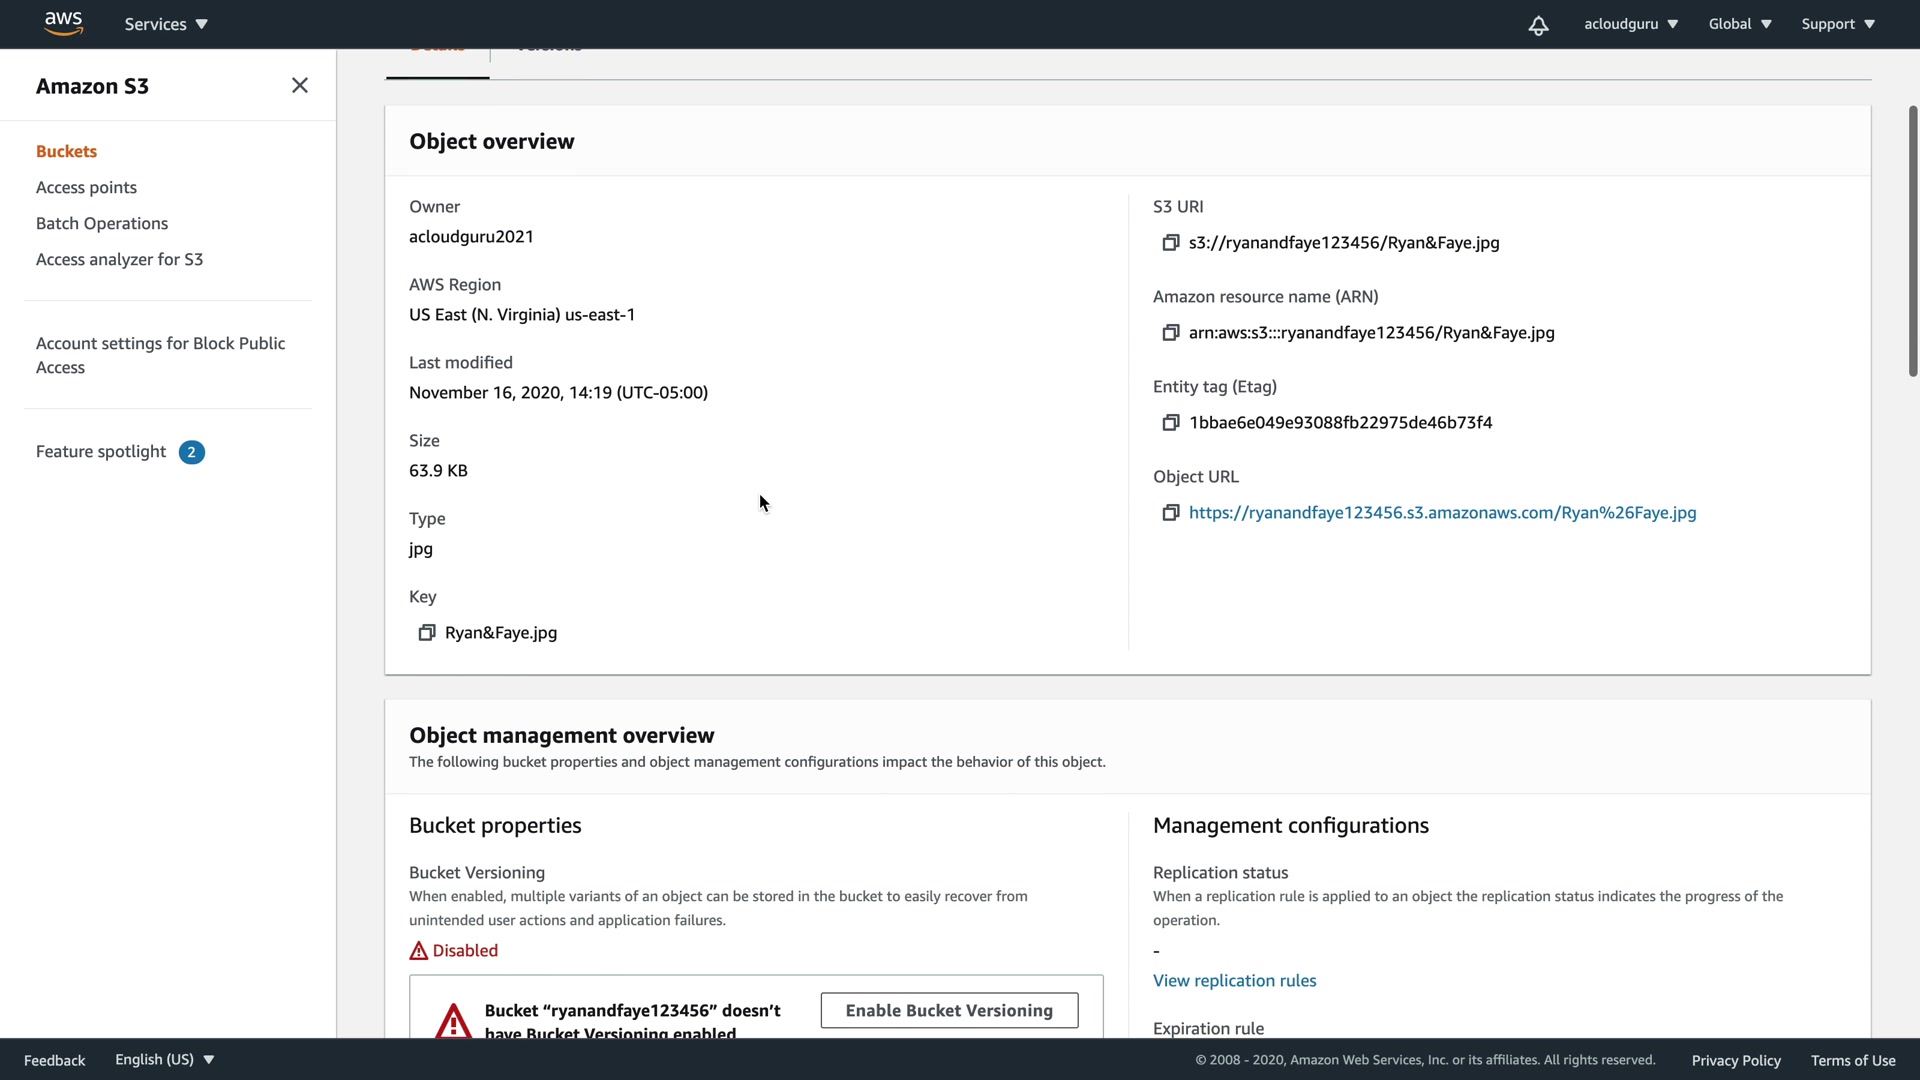
Task: Click the page vertical scrollbar
Action: click(x=1912, y=240)
